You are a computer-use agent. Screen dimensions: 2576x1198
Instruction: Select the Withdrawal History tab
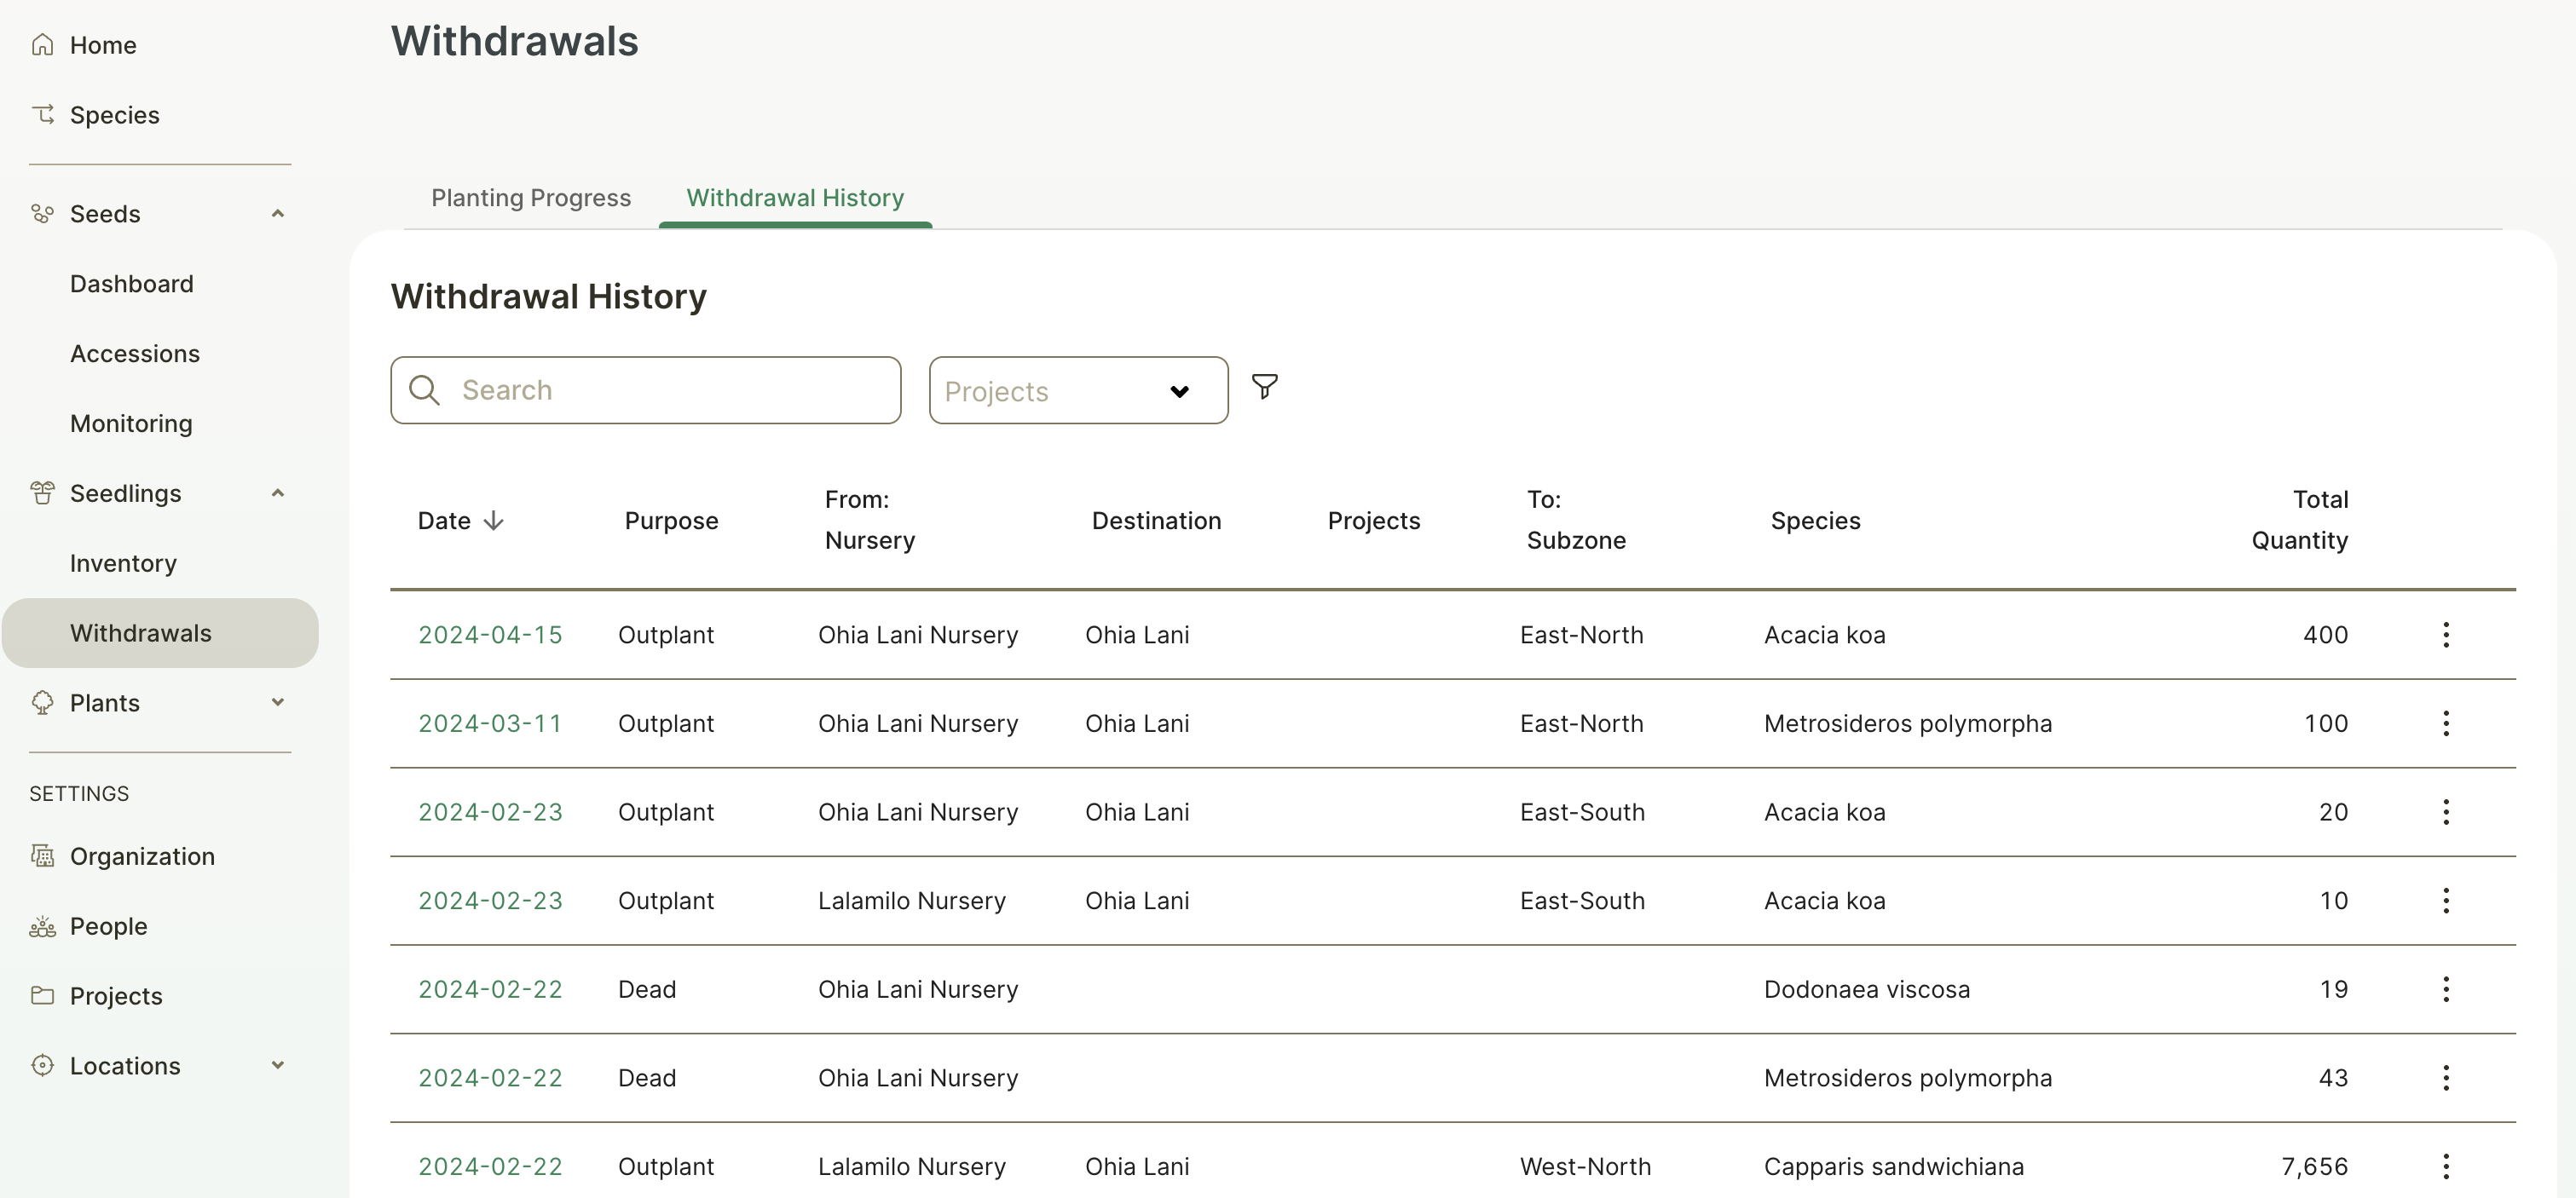tap(795, 197)
